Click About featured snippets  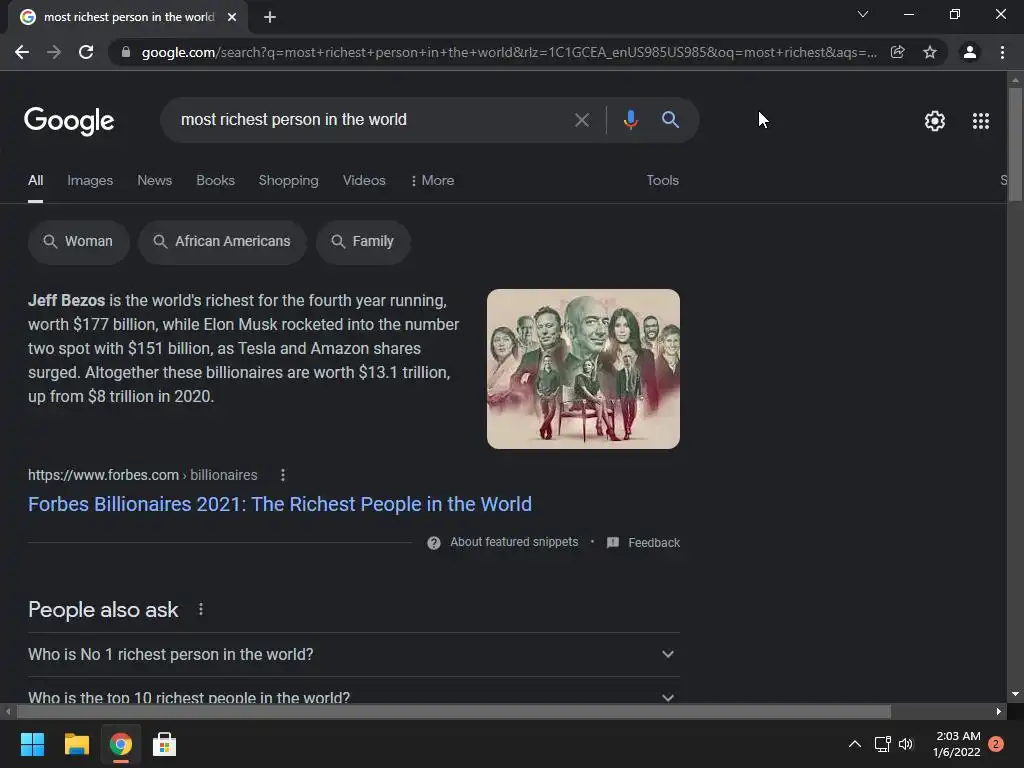(x=514, y=542)
